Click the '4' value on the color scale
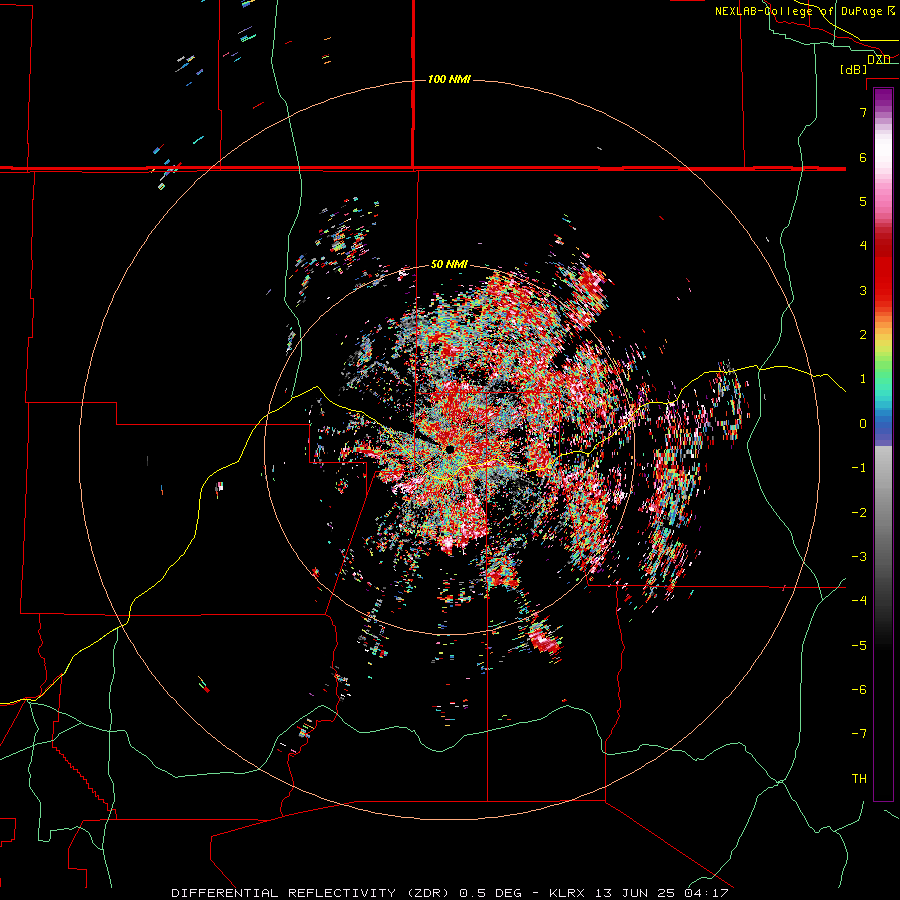This screenshot has width=900, height=900. 863,246
